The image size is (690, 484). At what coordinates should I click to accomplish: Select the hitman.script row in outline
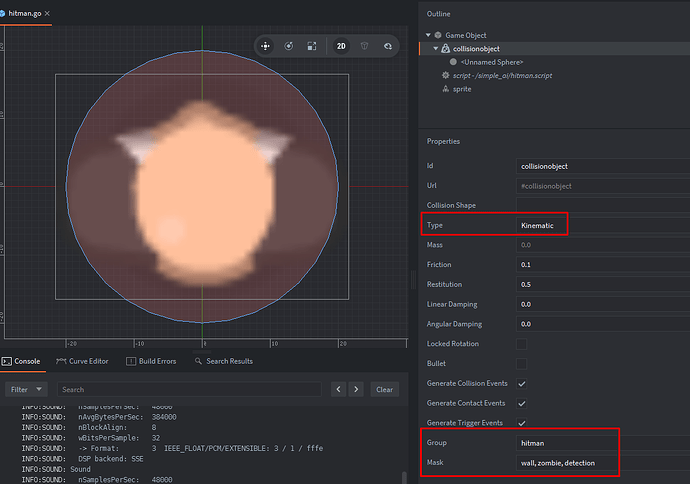(502, 76)
